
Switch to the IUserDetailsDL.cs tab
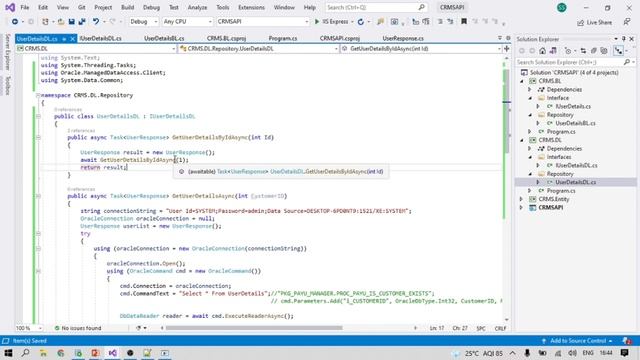(x=100, y=38)
